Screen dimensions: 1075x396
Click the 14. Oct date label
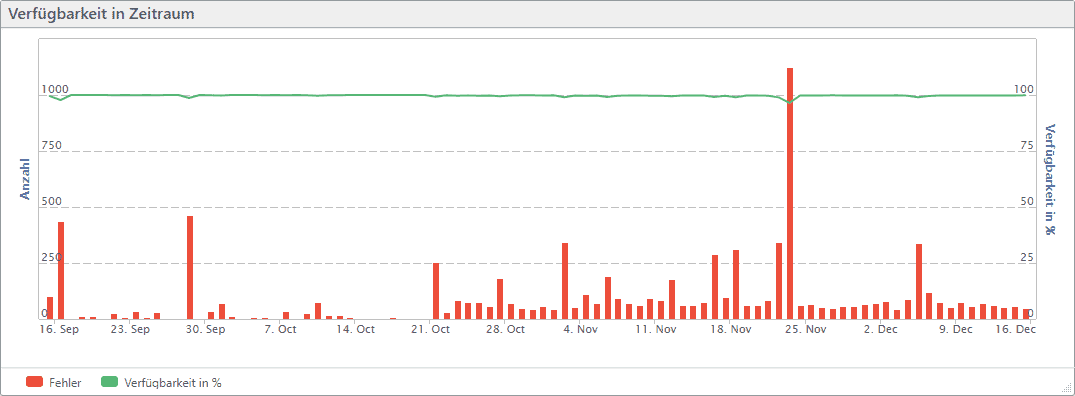click(x=356, y=330)
